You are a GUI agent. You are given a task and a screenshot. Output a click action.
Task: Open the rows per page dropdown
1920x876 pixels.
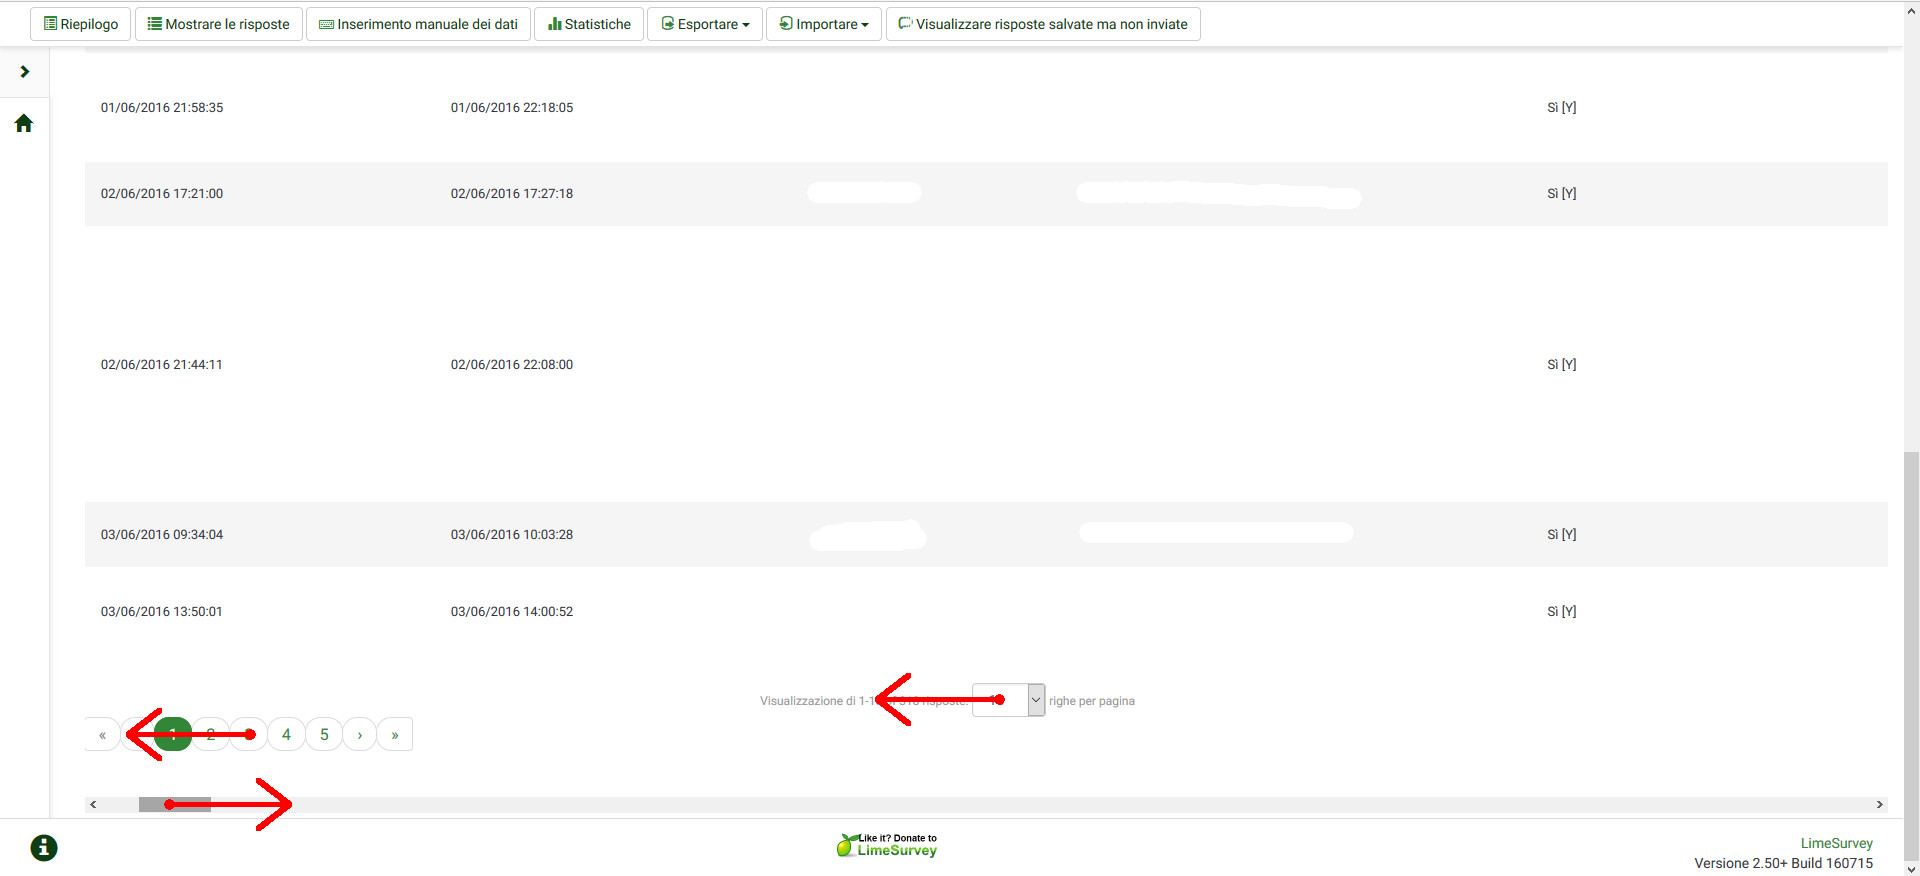[x=1008, y=700]
